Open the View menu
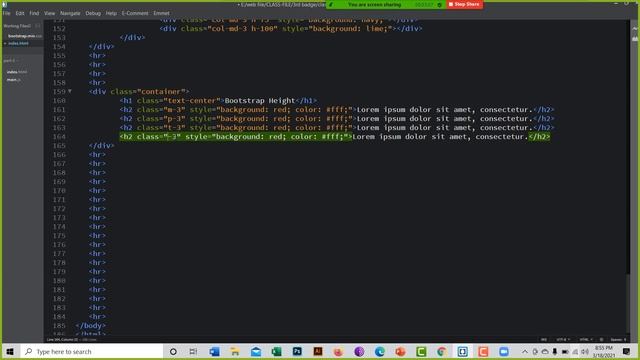 tap(49, 13)
